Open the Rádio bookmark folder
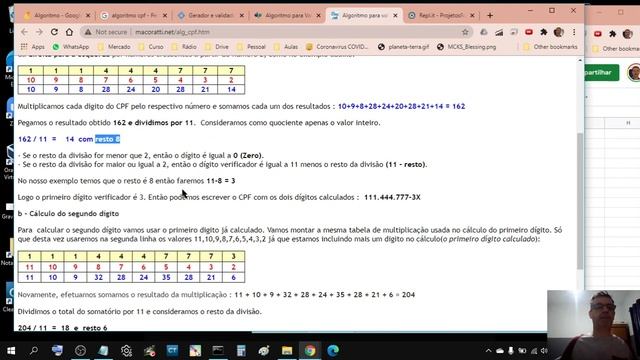This screenshot has height=360, width=640. 184,47
